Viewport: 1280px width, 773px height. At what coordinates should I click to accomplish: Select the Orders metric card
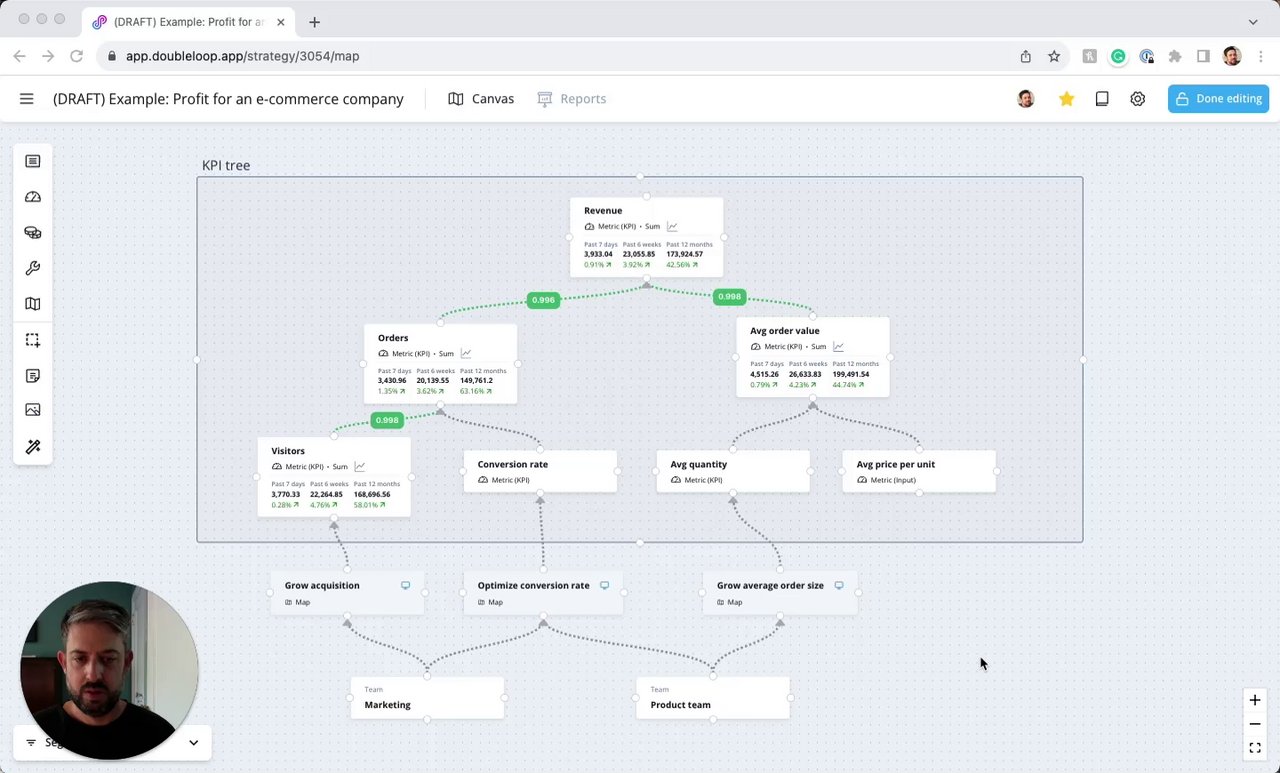(x=441, y=364)
